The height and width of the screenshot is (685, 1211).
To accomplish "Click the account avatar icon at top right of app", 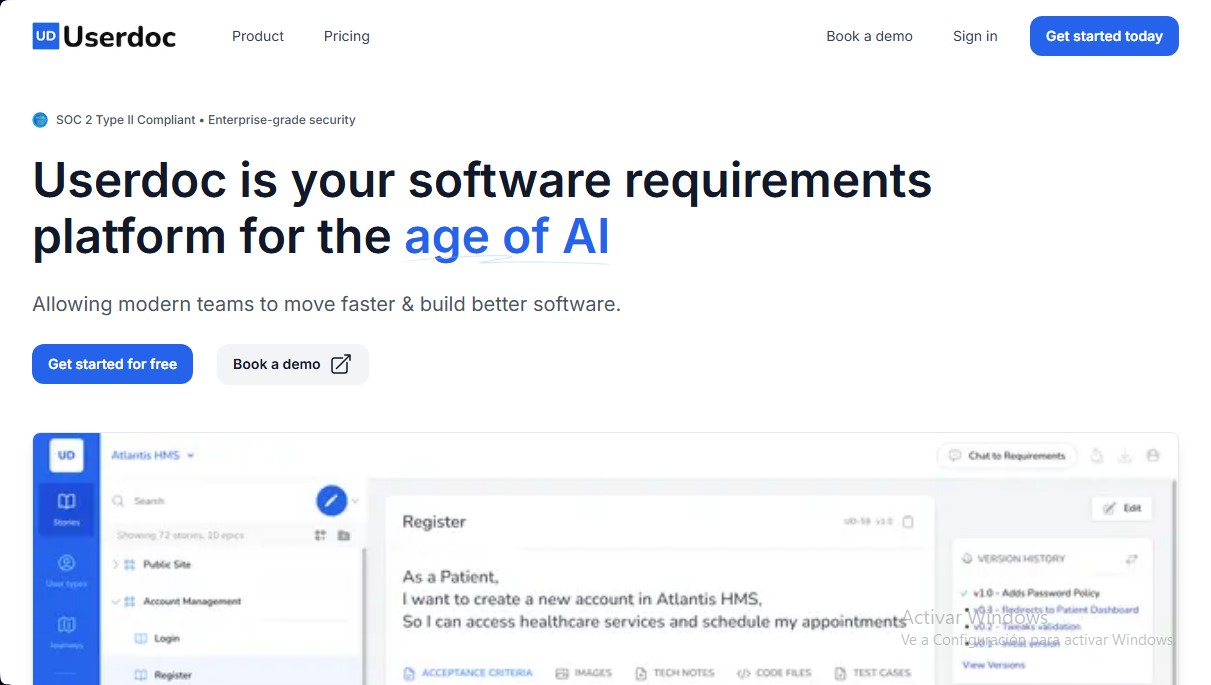I will [x=1153, y=456].
